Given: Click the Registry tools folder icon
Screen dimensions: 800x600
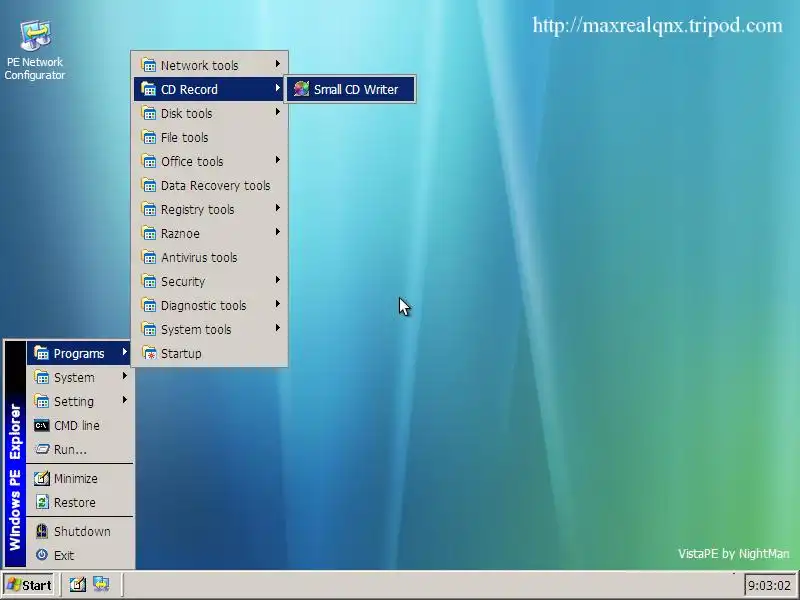Looking at the screenshot, I should click(148, 209).
